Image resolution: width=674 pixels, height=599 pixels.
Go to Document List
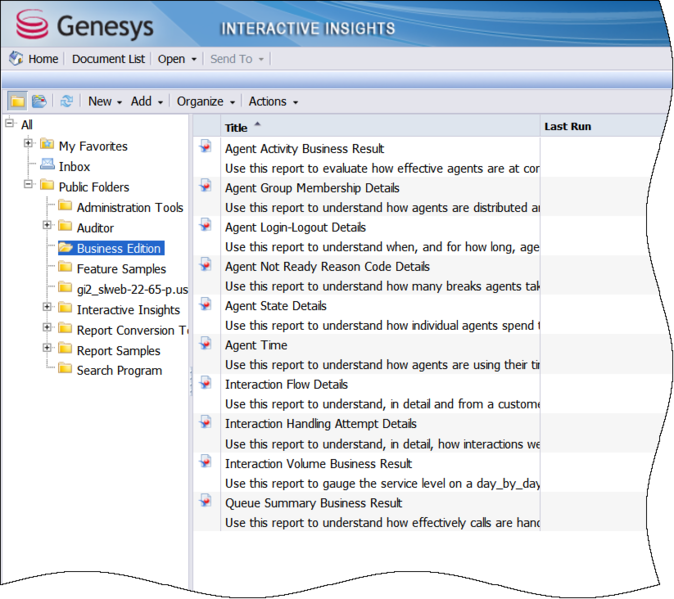coord(108,59)
